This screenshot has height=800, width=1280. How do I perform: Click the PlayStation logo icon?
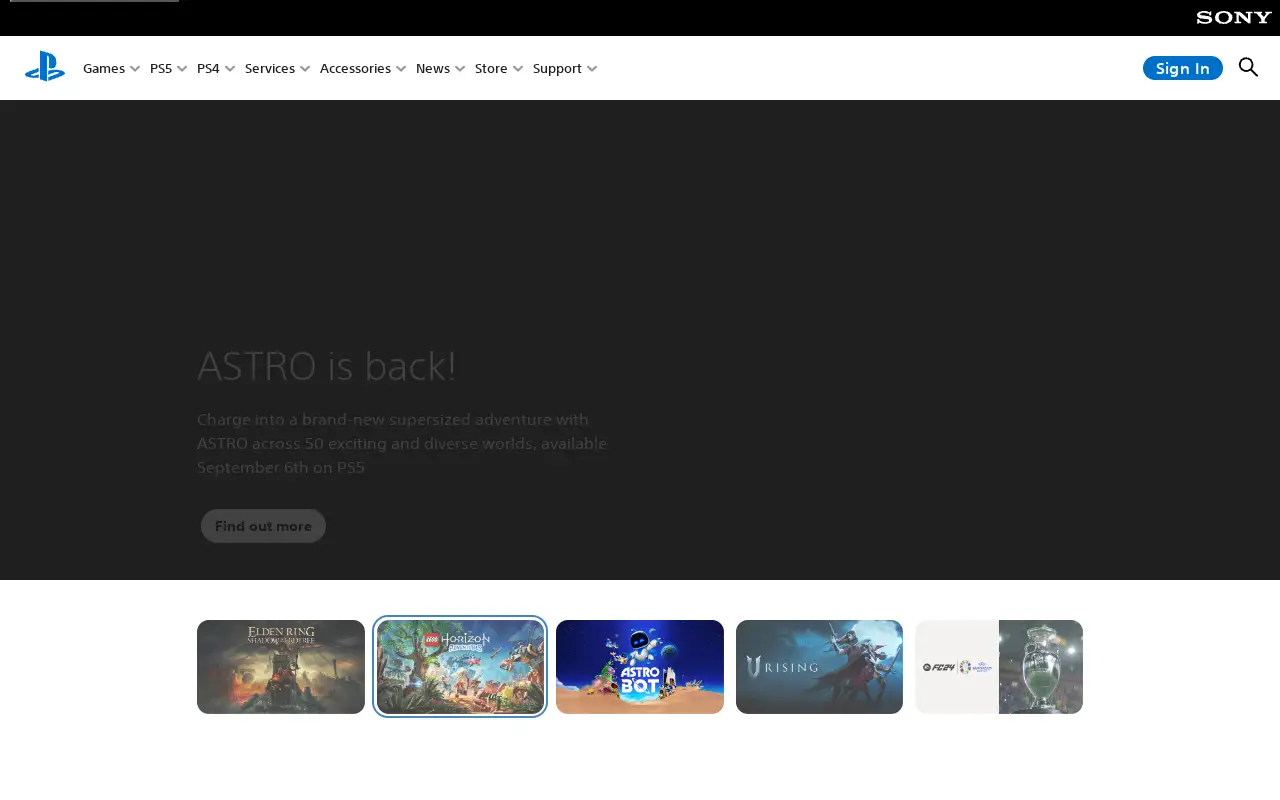pos(45,67)
